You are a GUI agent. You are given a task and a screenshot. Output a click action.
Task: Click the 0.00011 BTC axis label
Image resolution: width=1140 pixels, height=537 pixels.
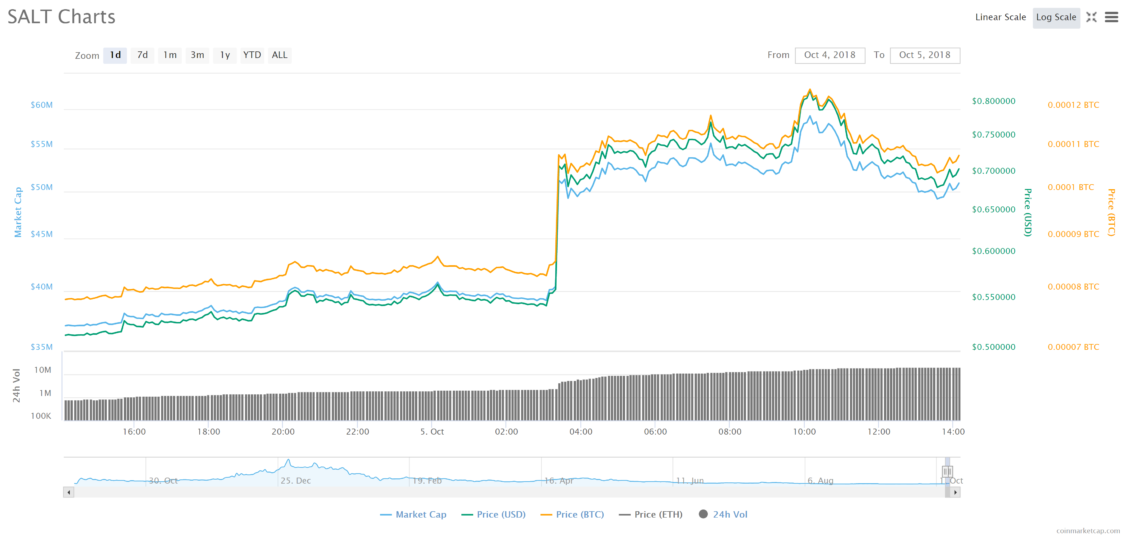coord(1073,145)
